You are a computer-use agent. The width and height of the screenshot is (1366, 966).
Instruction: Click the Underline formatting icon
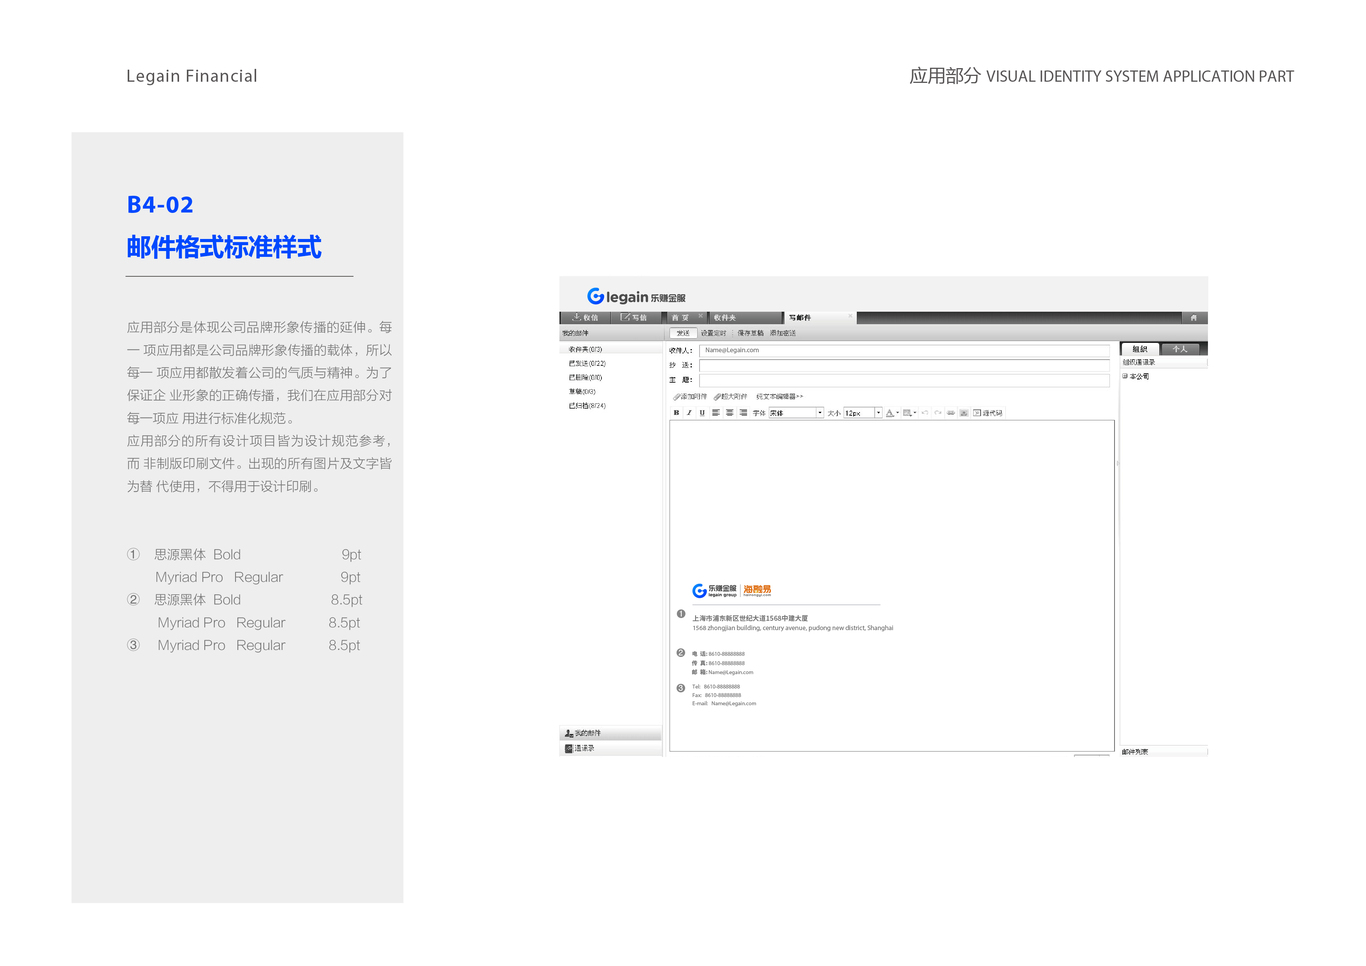pos(702,413)
